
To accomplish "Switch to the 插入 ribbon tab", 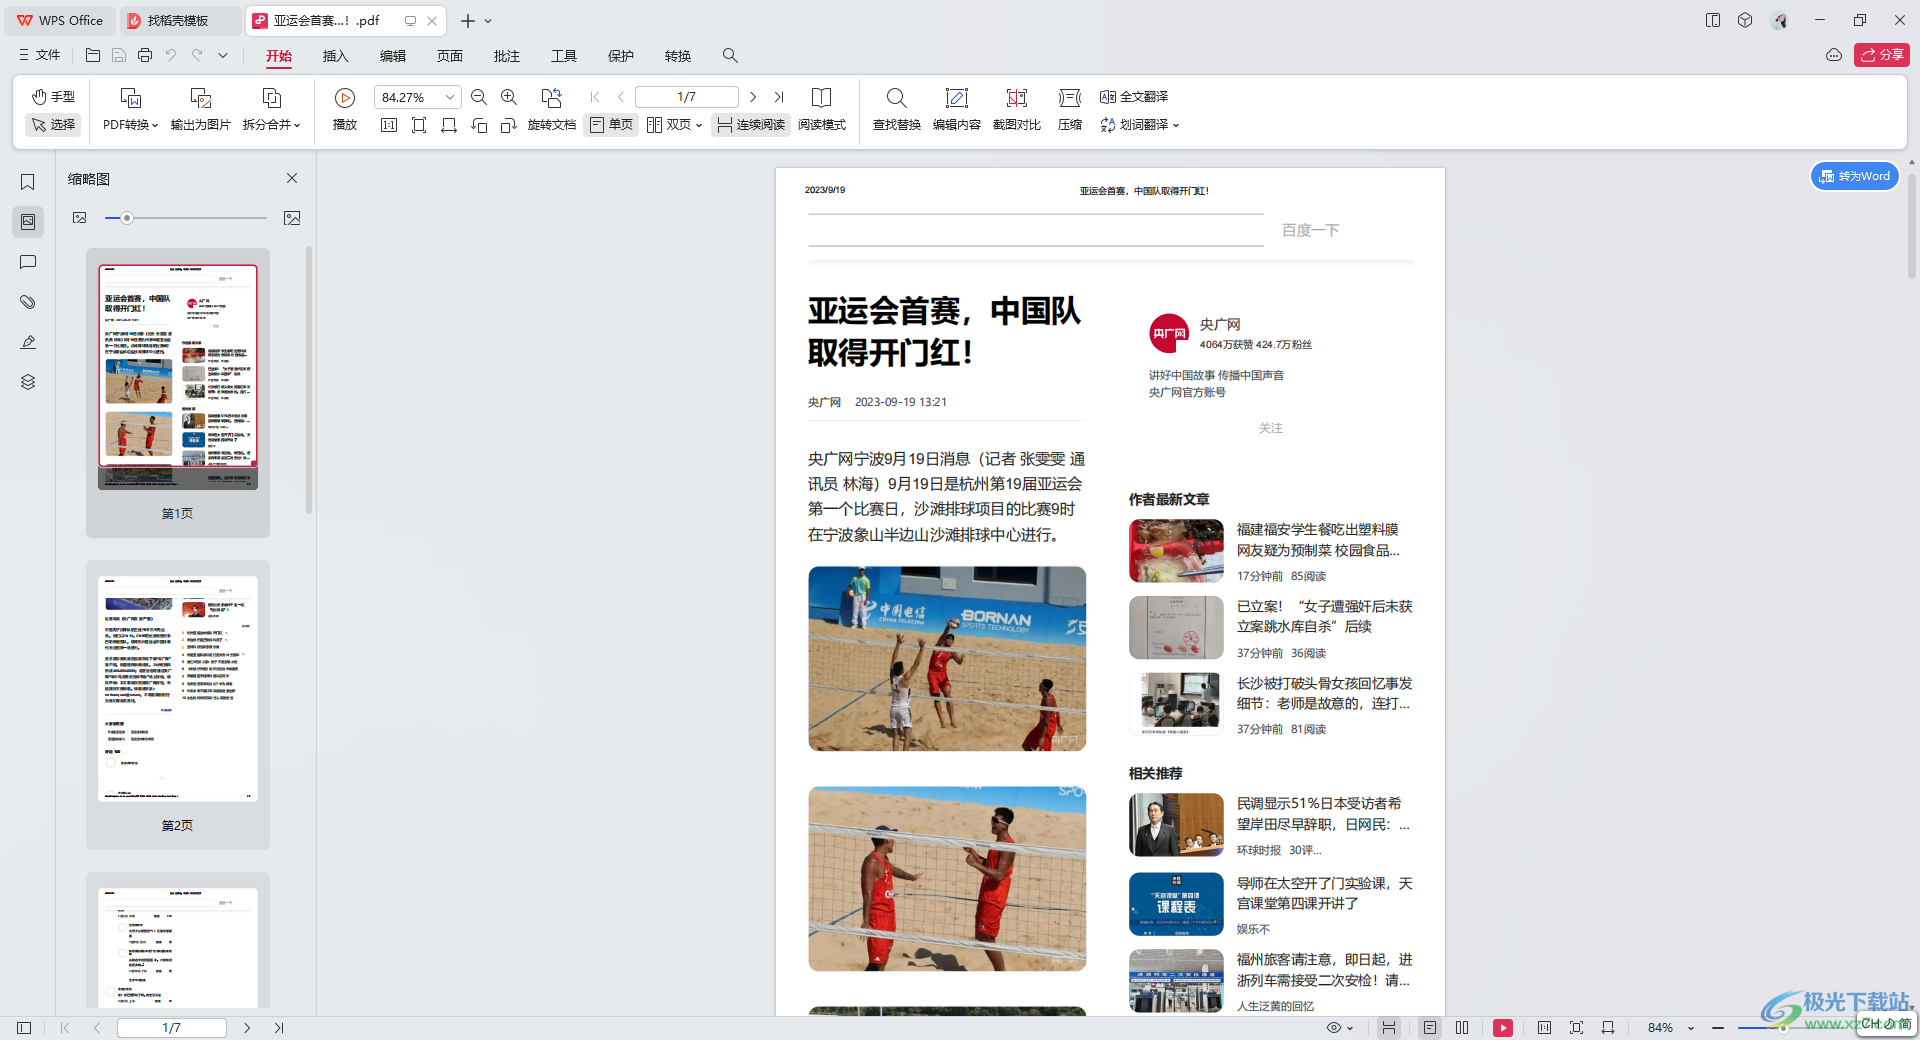I will coord(336,56).
